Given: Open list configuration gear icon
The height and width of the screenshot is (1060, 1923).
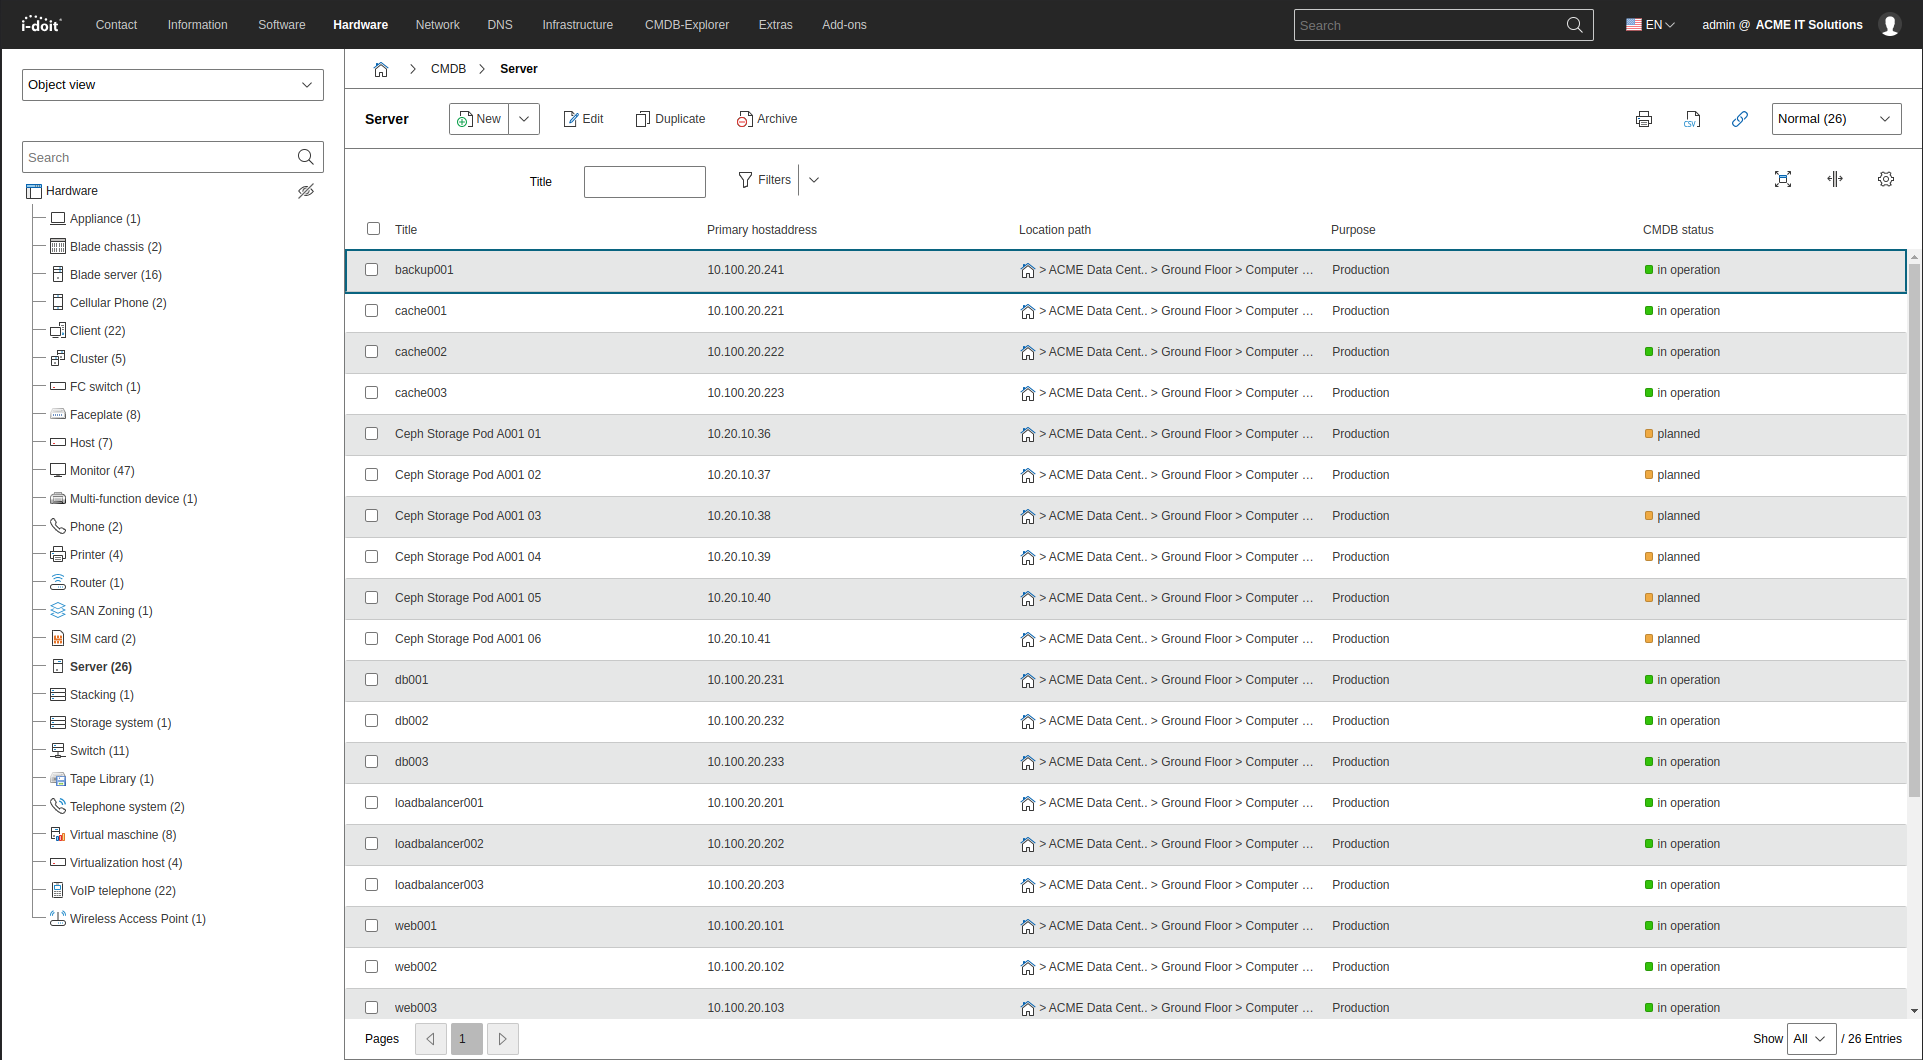Looking at the screenshot, I should pos(1886,179).
